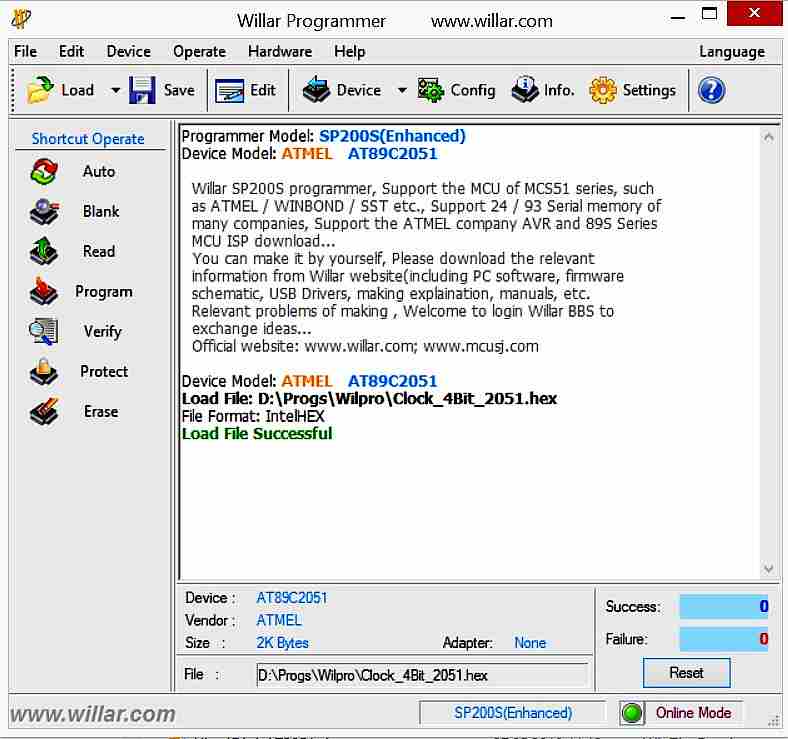This screenshot has width=788, height=739.
Task: Click the Verify magnifier icon
Action: 44,332
